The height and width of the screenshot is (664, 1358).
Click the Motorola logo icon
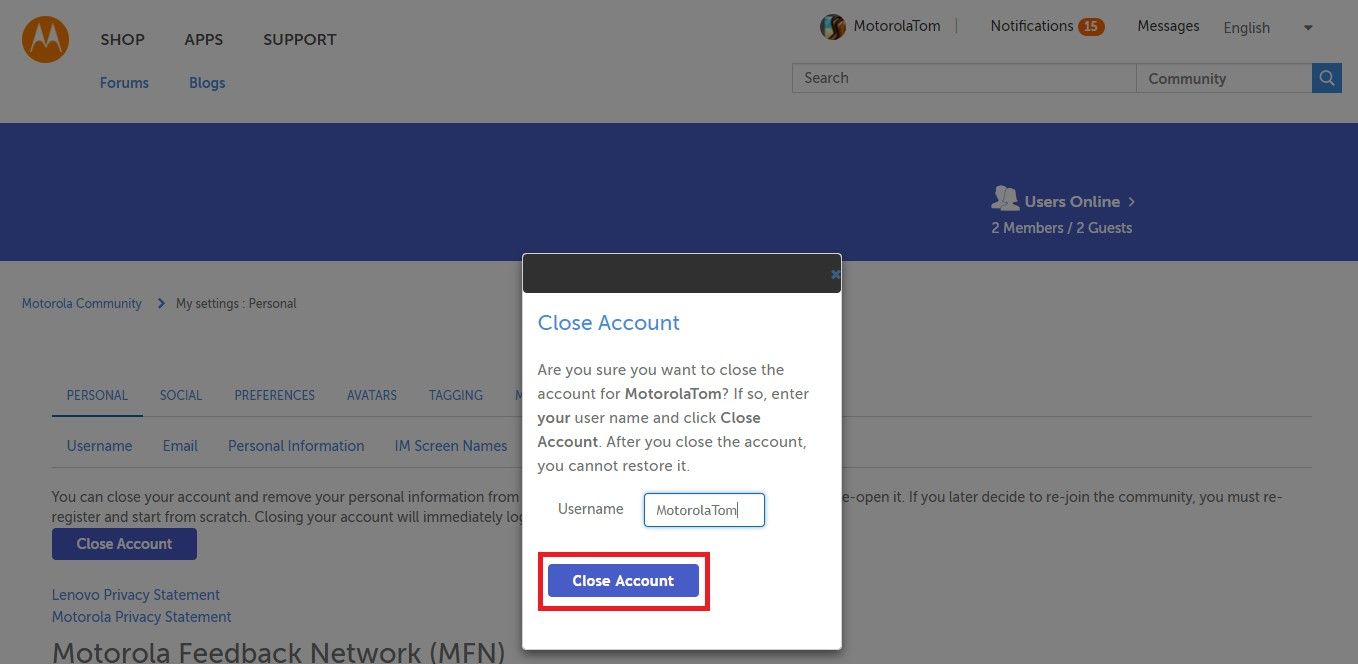(x=45, y=40)
